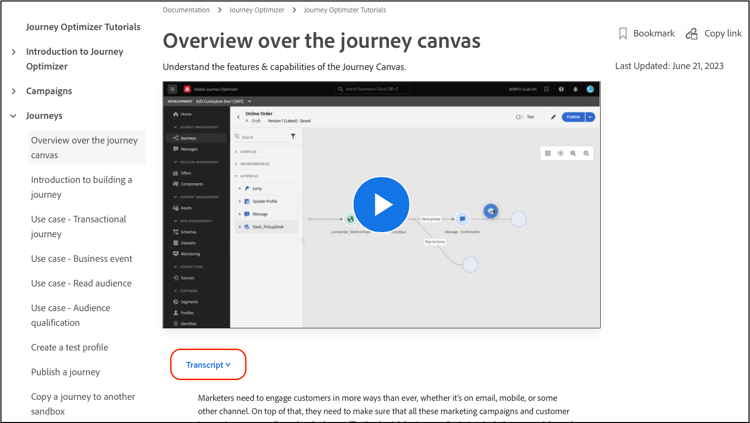The height and width of the screenshot is (423, 750).
Task: Click the Bookmark icon
Action: click(x=623, y=33)
